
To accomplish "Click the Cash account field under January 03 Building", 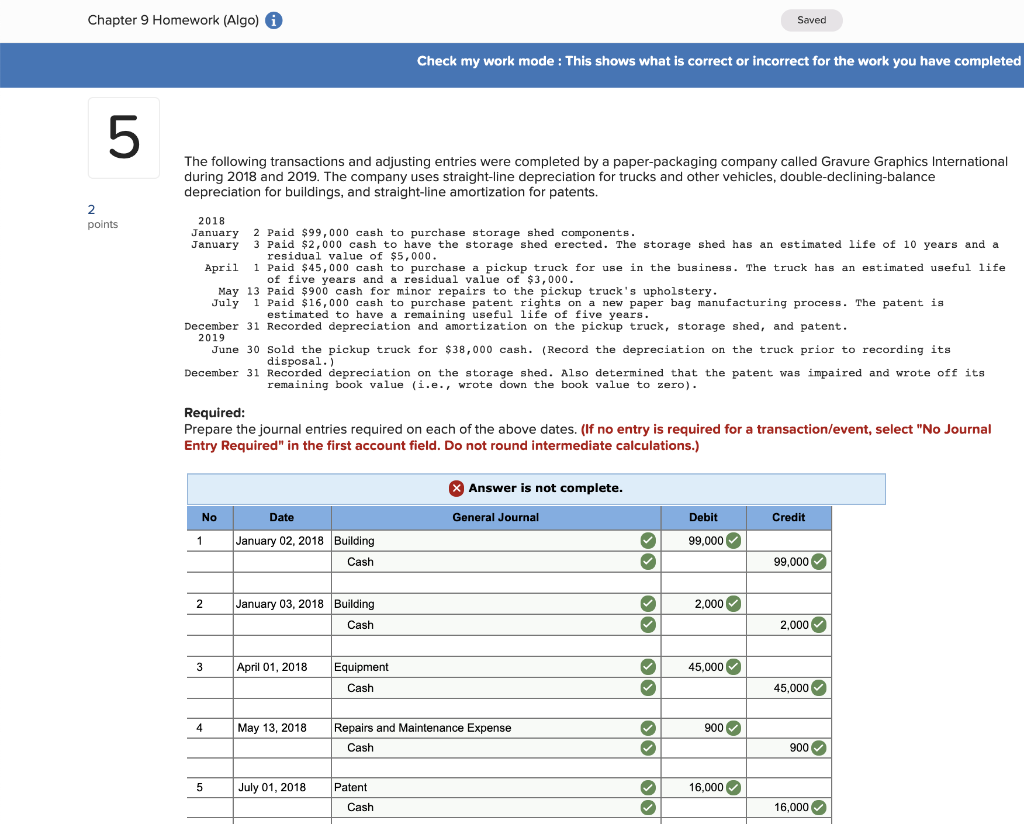I will tap(496, 625).
